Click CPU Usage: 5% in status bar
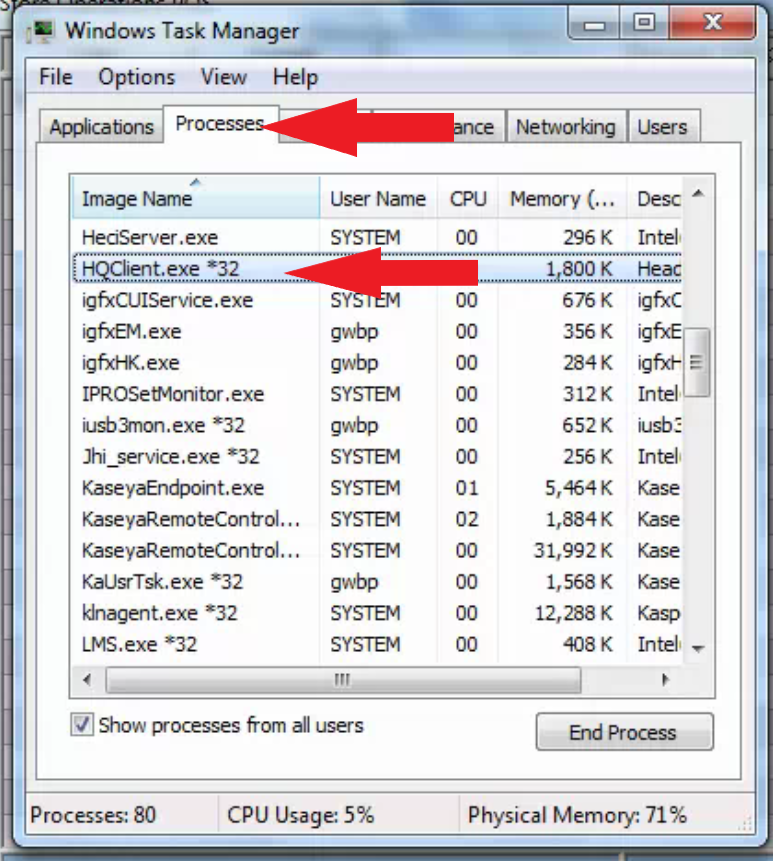This screenshot has height=861, width=773. pos(300,815)
